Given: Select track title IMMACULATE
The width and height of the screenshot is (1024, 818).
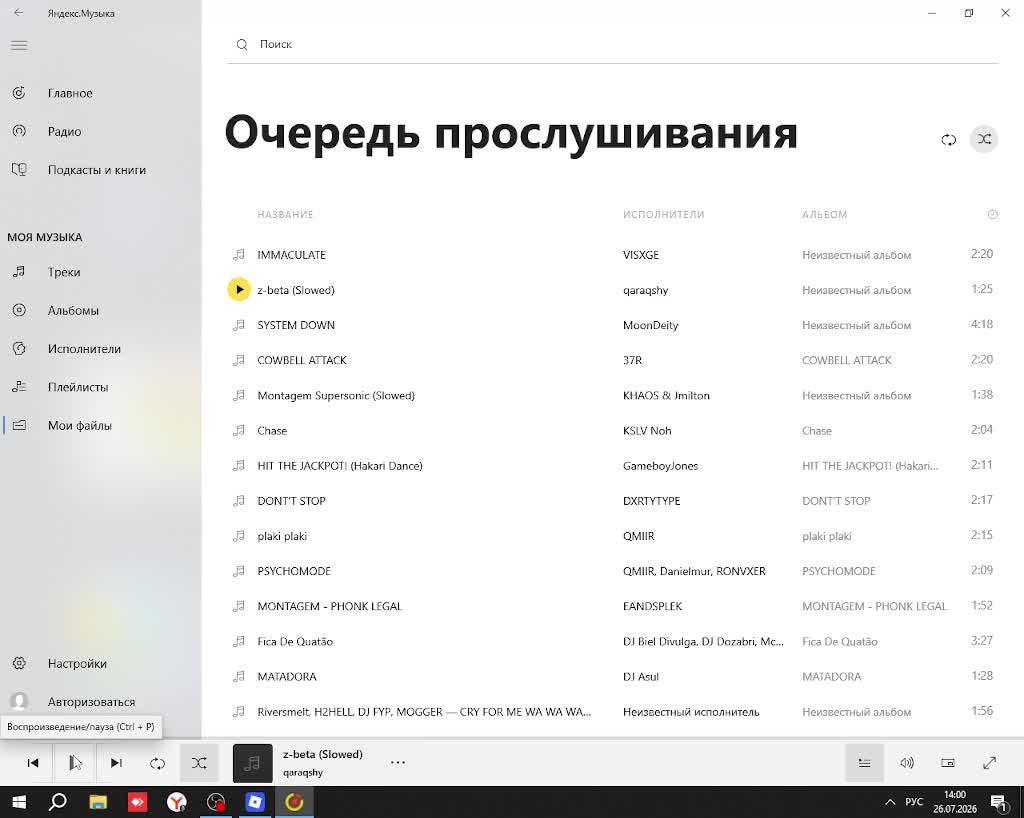Looking at the screenshot, I should tap(291, 255).
